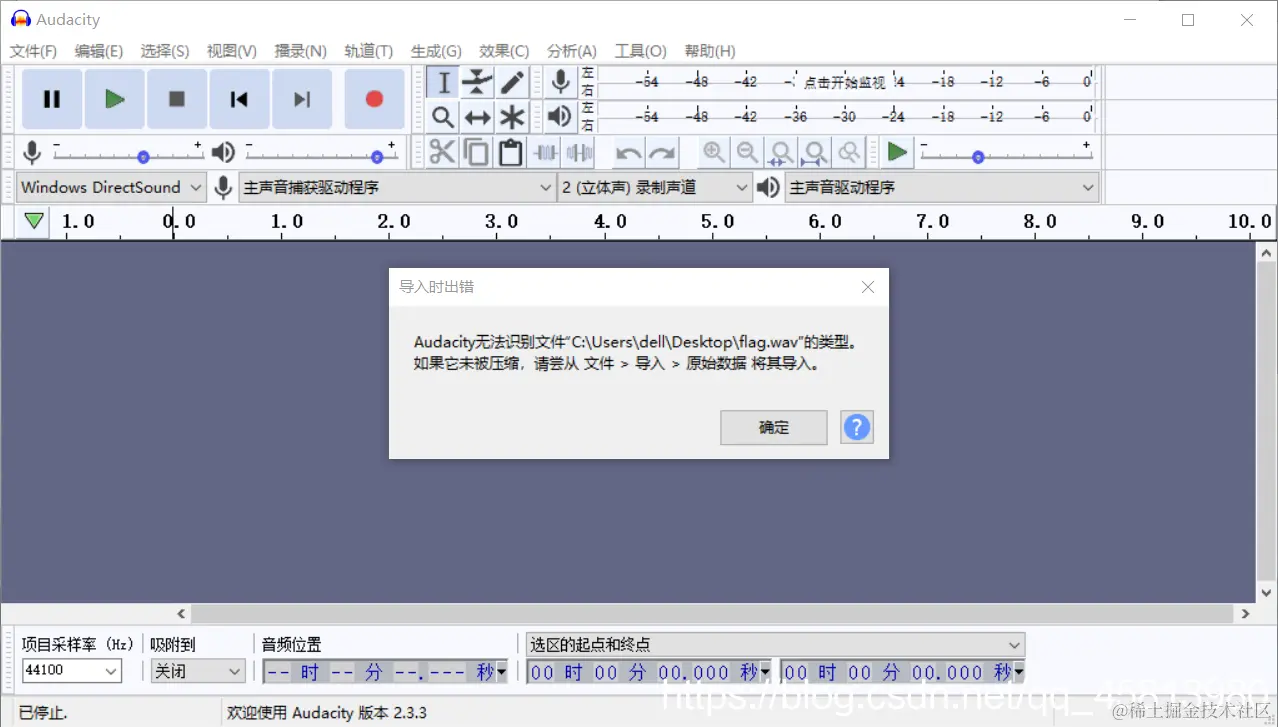Screen dimensions: 1278x727
Task: Skip to end of project
Action: coord(302,99)
